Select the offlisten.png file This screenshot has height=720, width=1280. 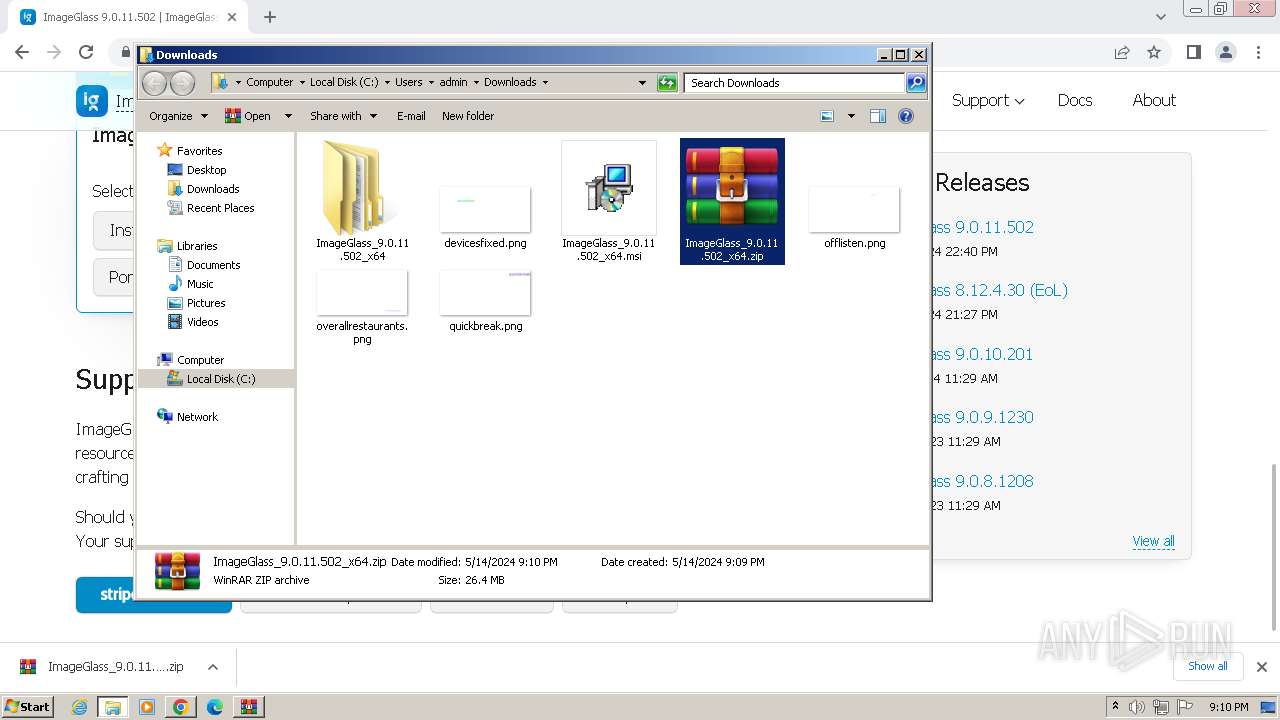pos(854,218)
